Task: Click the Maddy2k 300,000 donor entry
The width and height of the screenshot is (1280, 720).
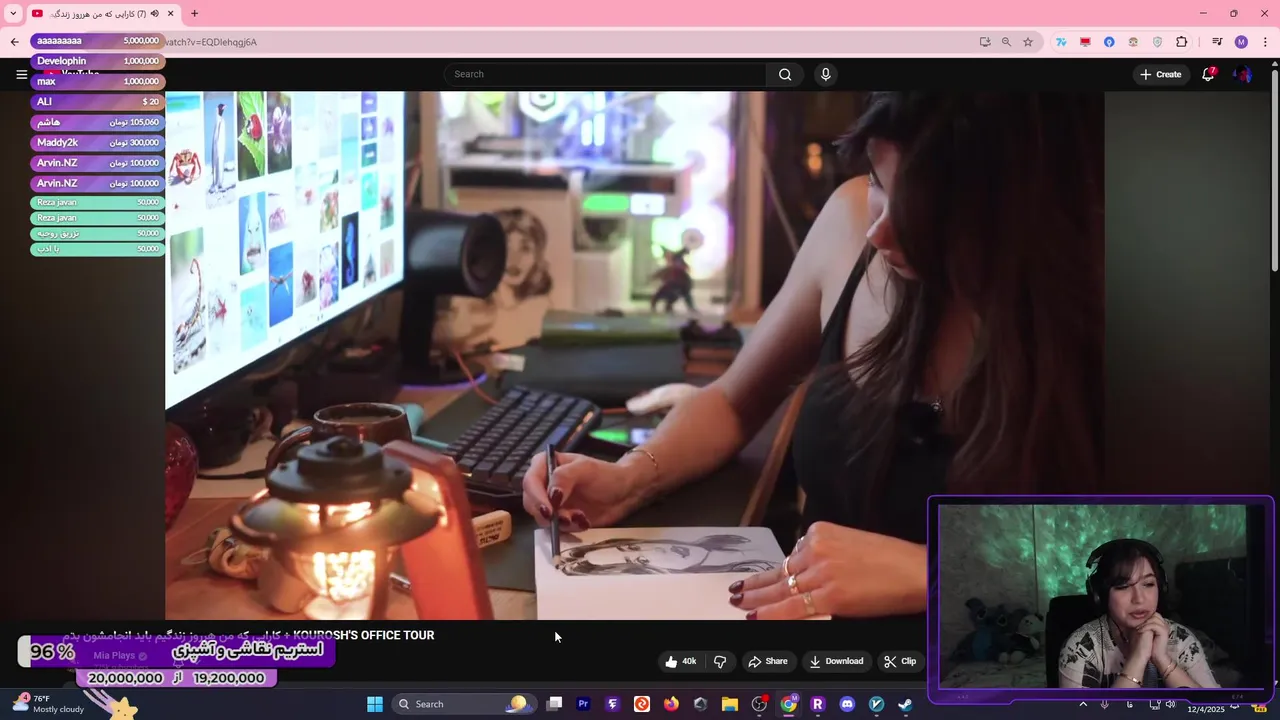Action: click(x=98, y=142)
